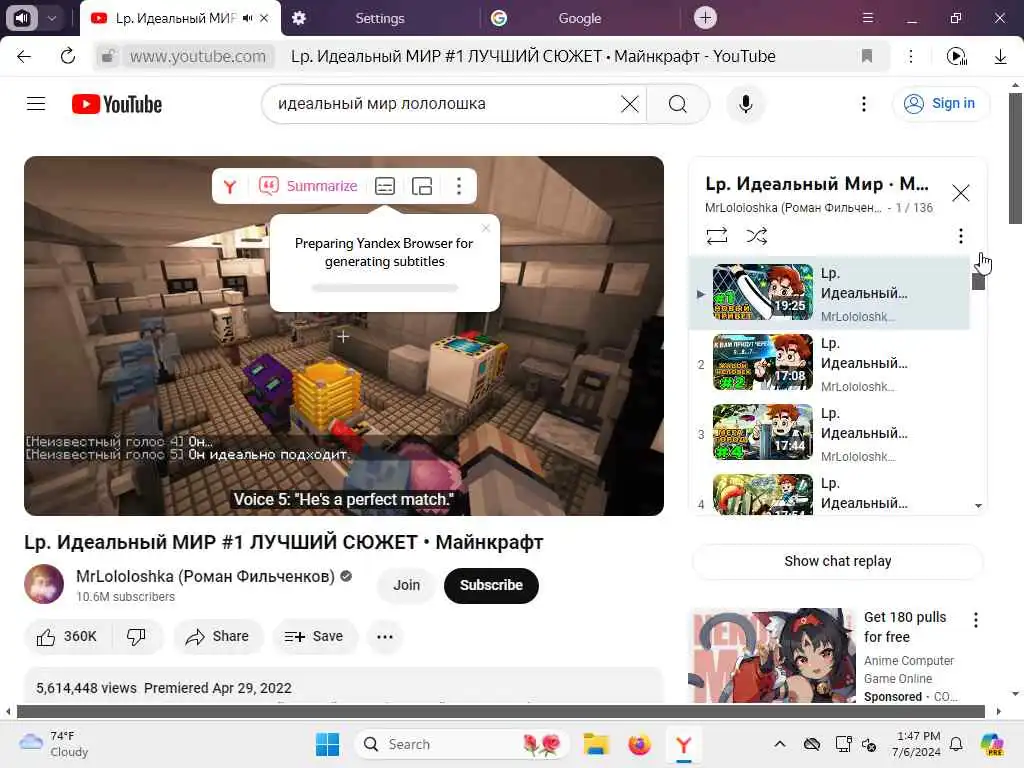
Task: Close the playlist panel
Action: (960, 193)
